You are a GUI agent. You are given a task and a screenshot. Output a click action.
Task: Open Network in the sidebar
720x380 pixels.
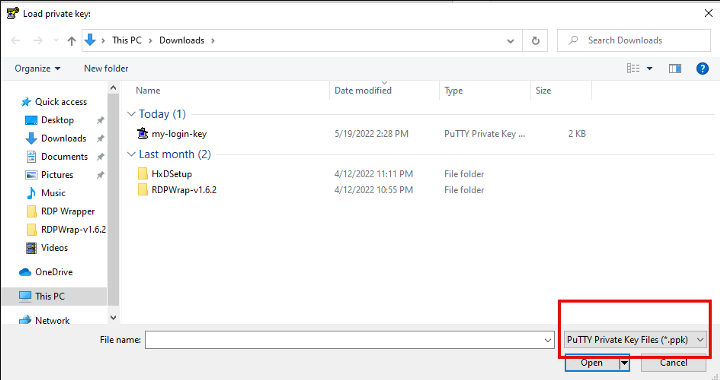tap(52, 320)
